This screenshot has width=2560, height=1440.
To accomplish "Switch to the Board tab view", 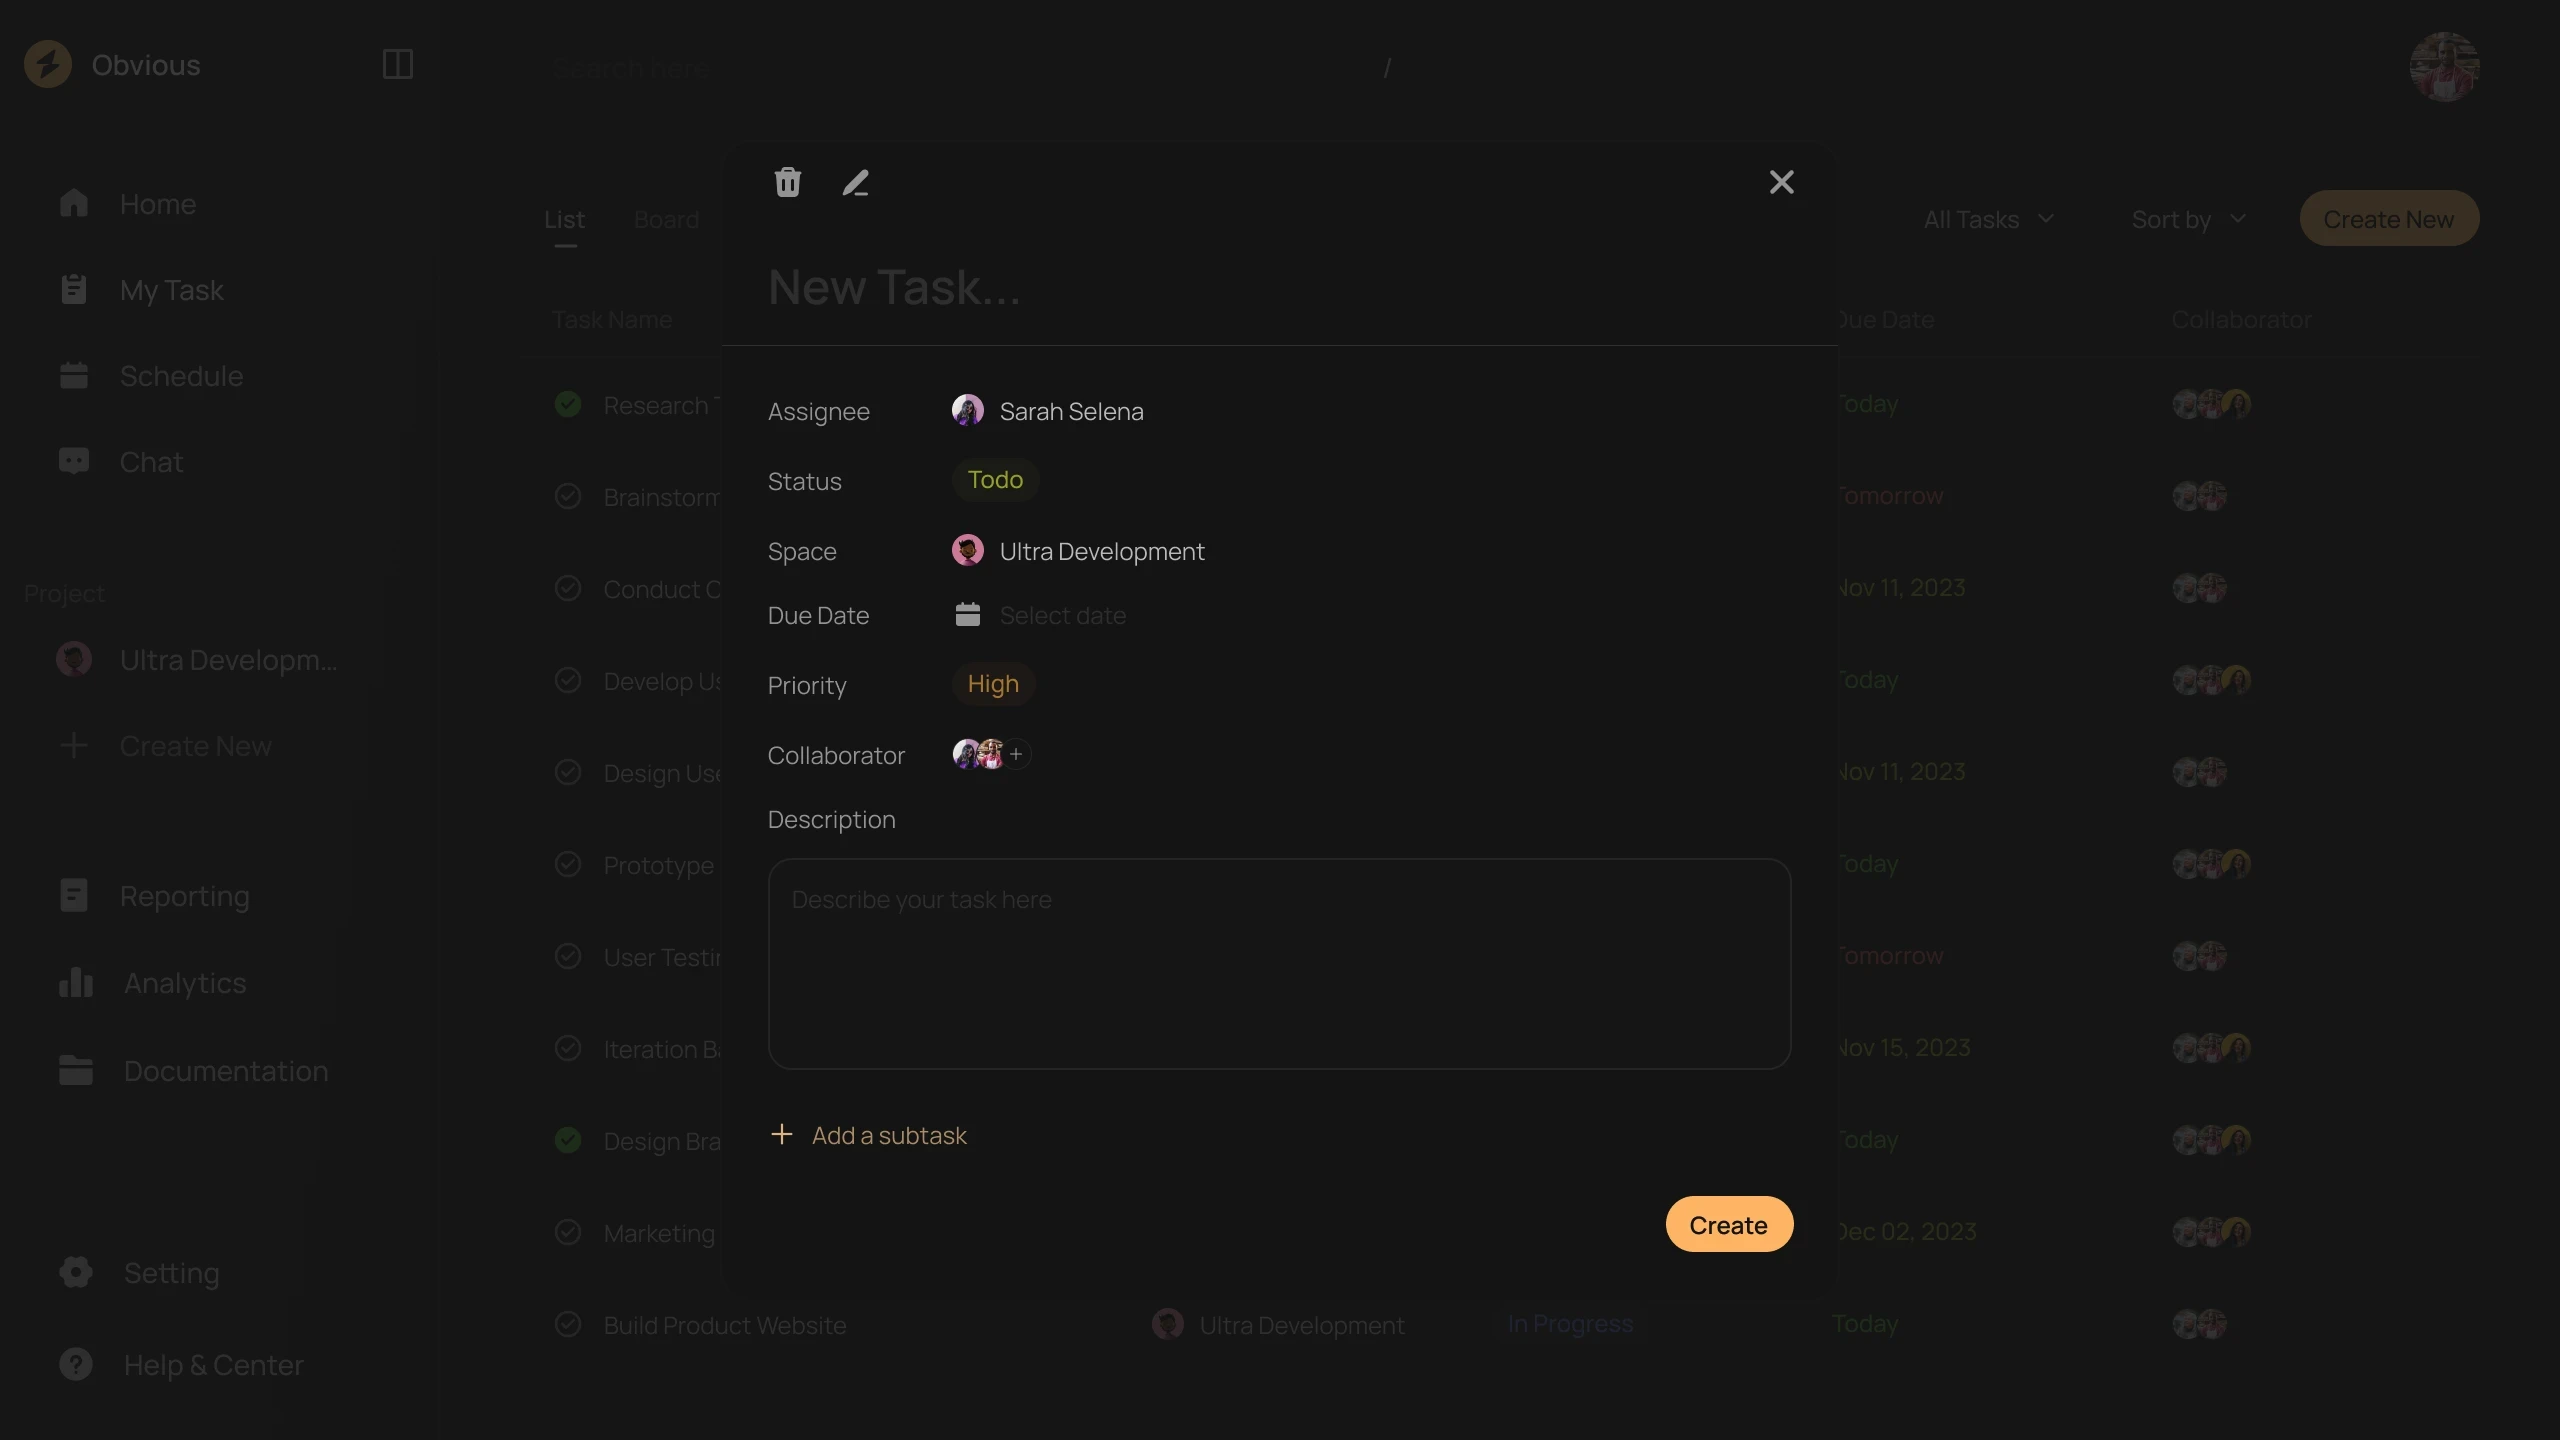I will pyautogui.click(x=666, y=218).
